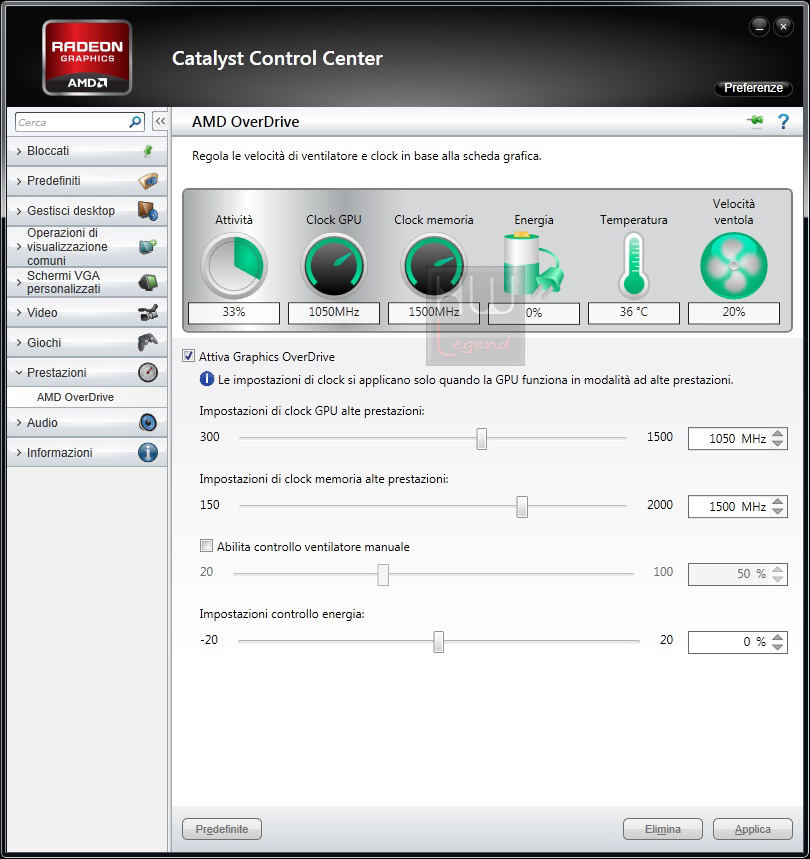The image size is (810, 859).
Task: Click the manual fan slider handle
Action: tap(383, 574)
